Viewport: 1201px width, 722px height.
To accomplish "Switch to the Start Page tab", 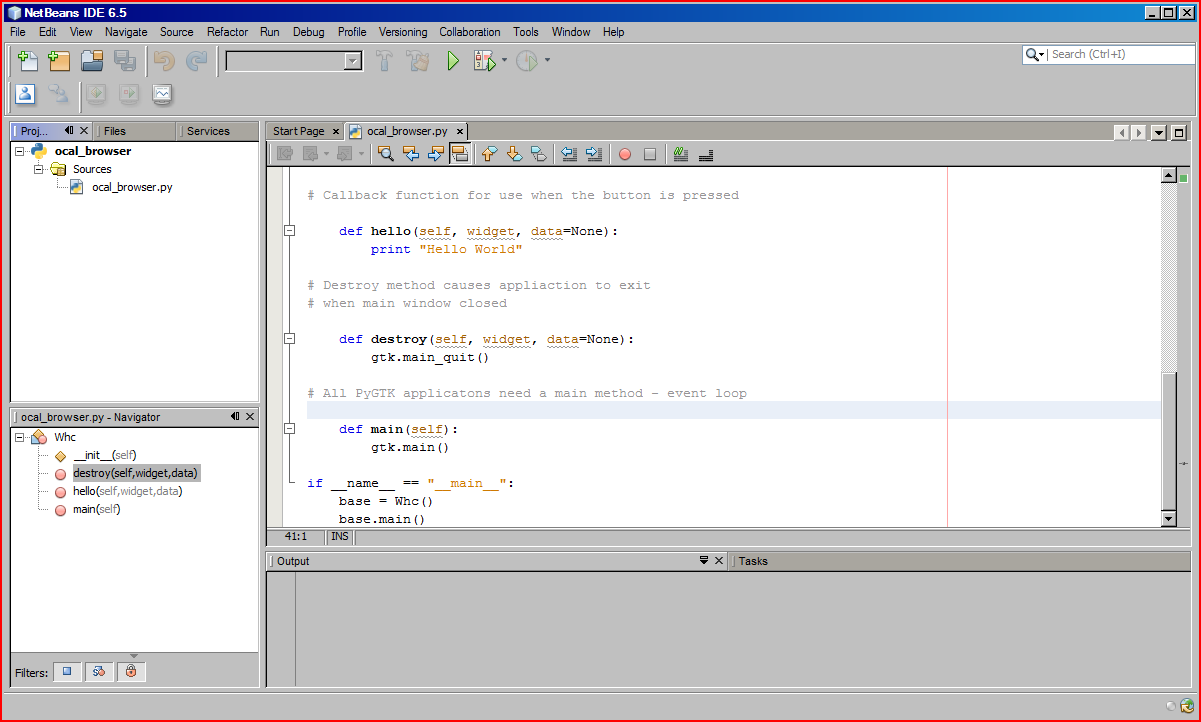I will click(x=299, y=131).
